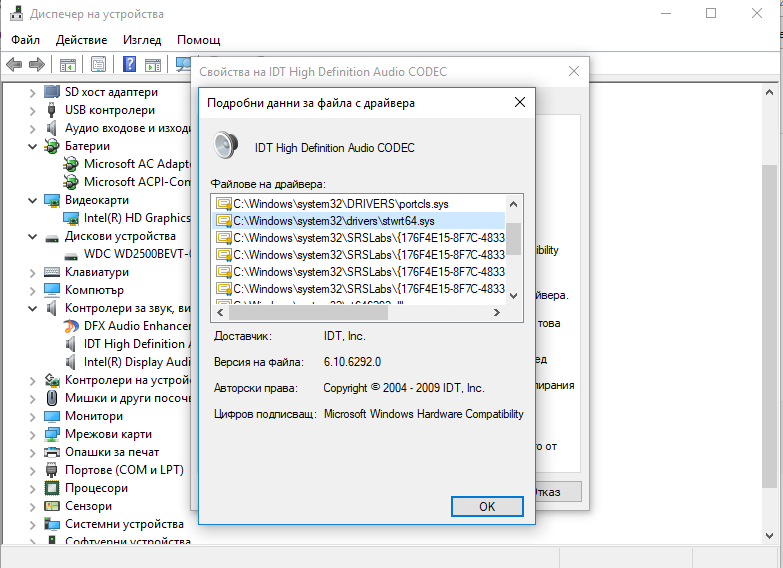
Task: Expand the Мрежови карти node
Action: (32, 435)
